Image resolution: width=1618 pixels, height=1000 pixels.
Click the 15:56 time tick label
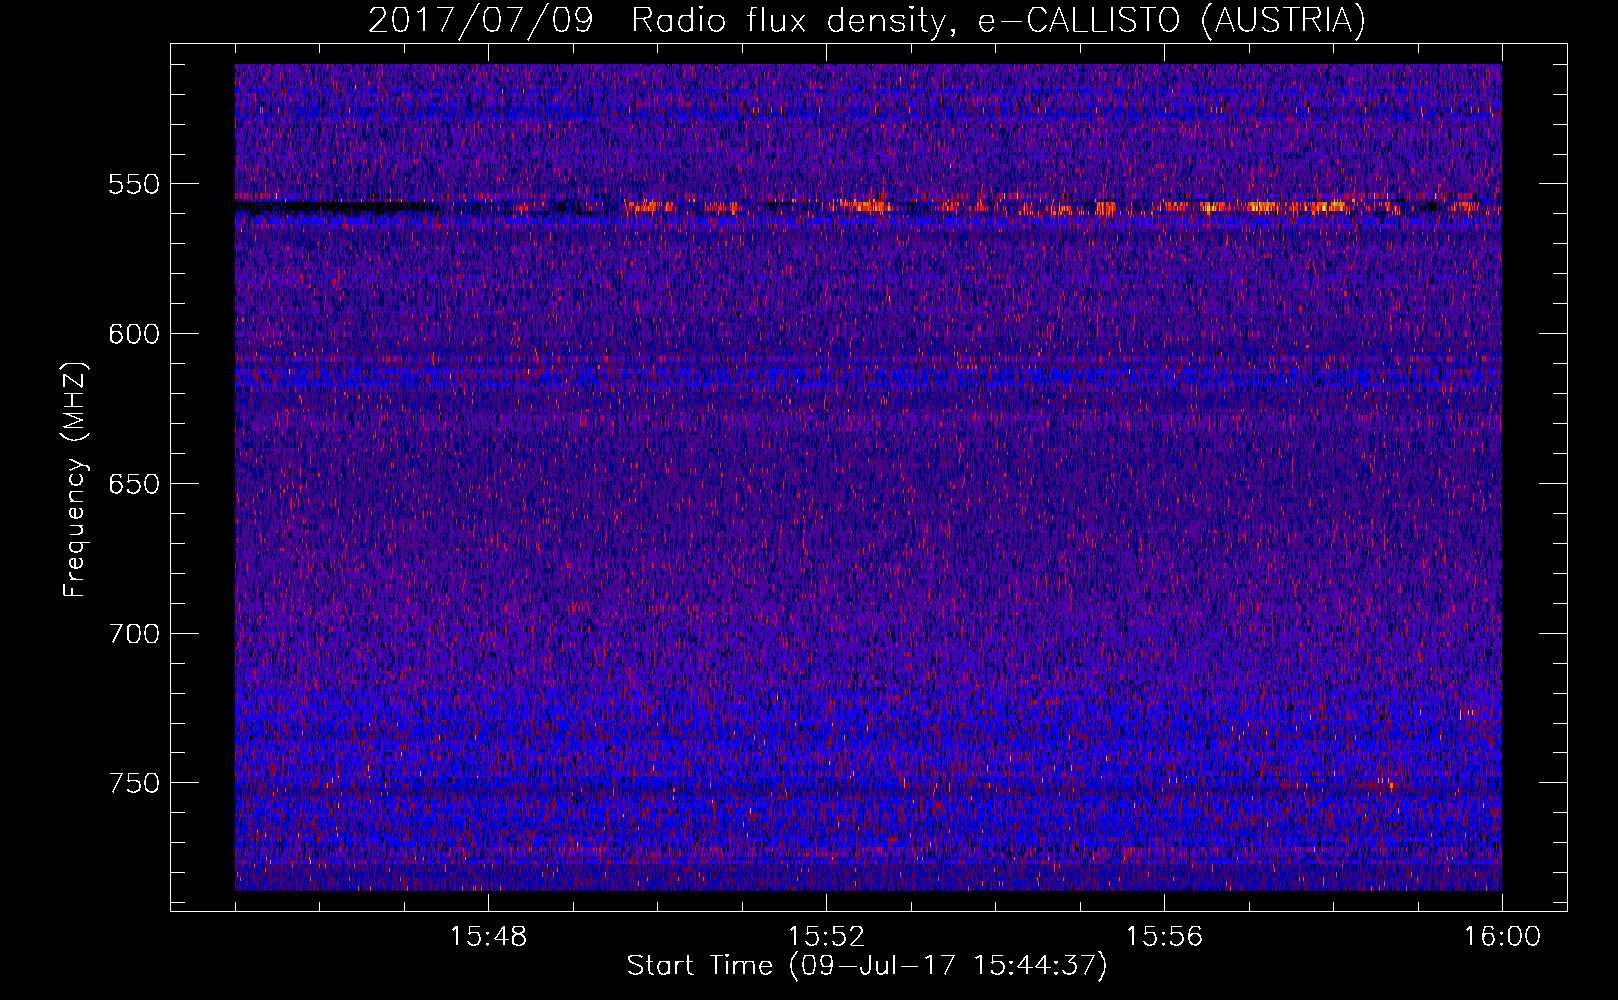tap(1164, 937)
